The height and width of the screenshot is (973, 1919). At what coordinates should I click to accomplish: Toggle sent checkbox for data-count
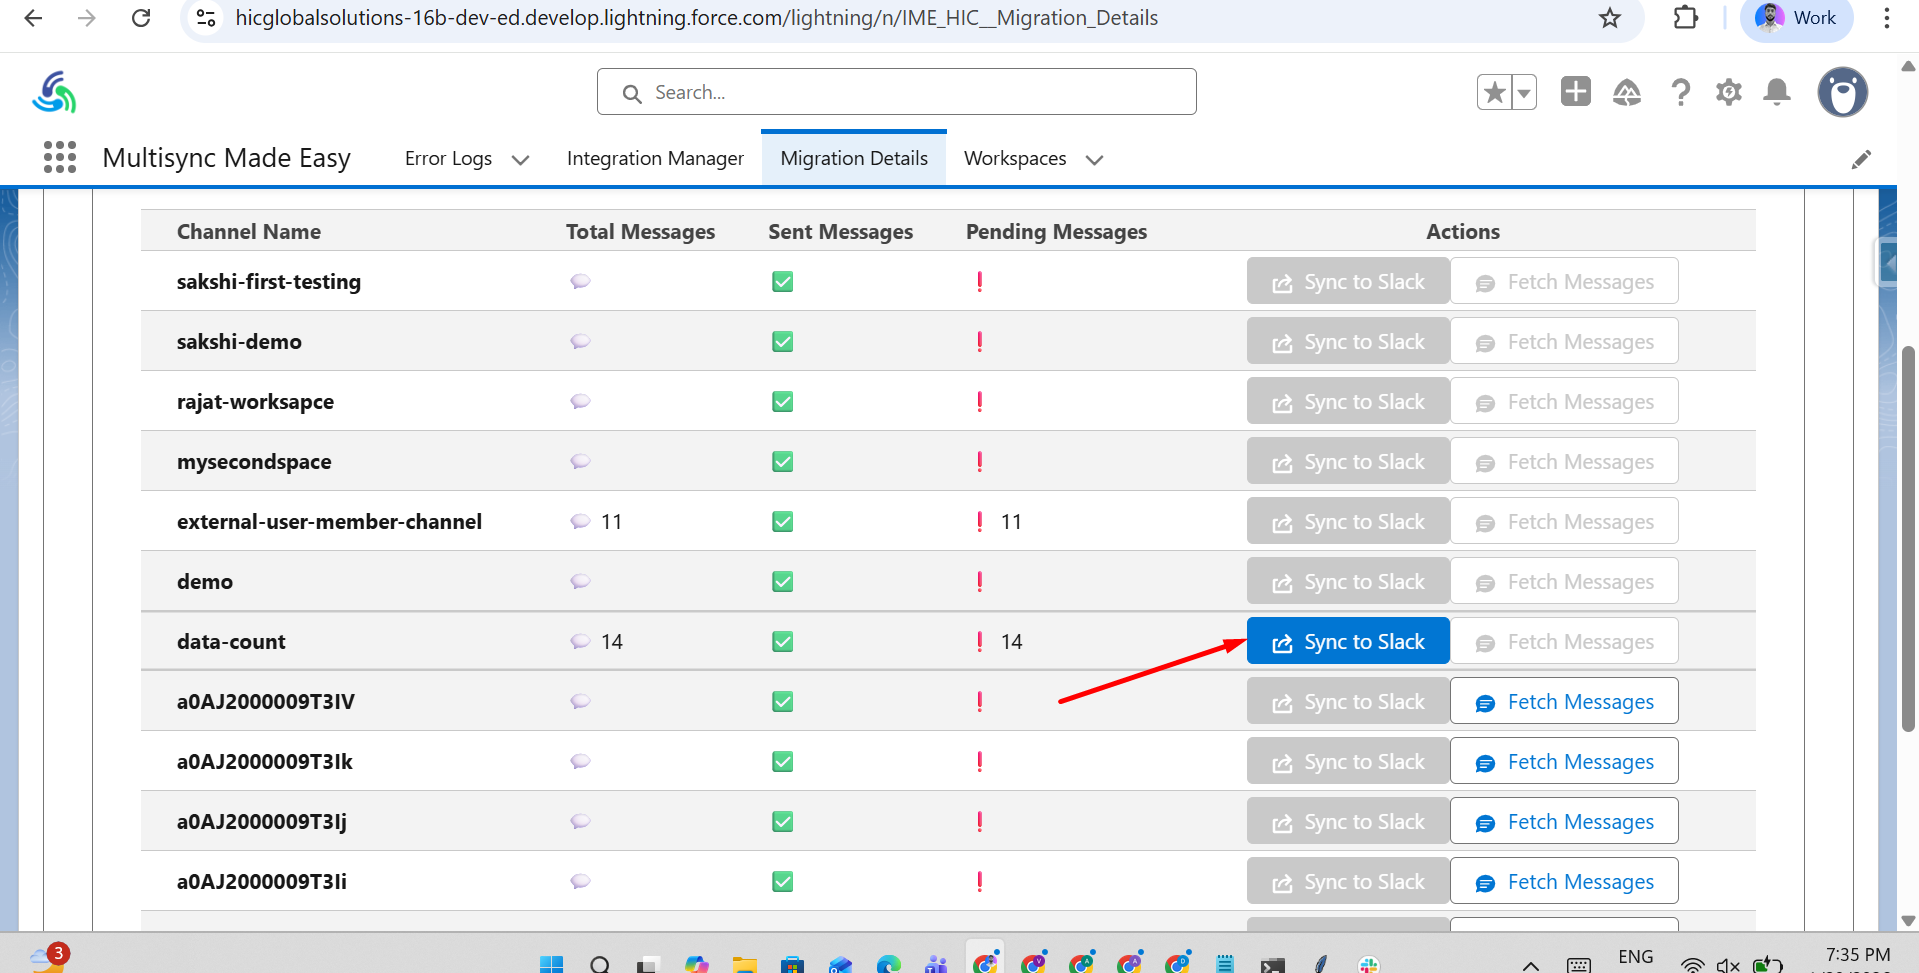(x=783, y=642)
